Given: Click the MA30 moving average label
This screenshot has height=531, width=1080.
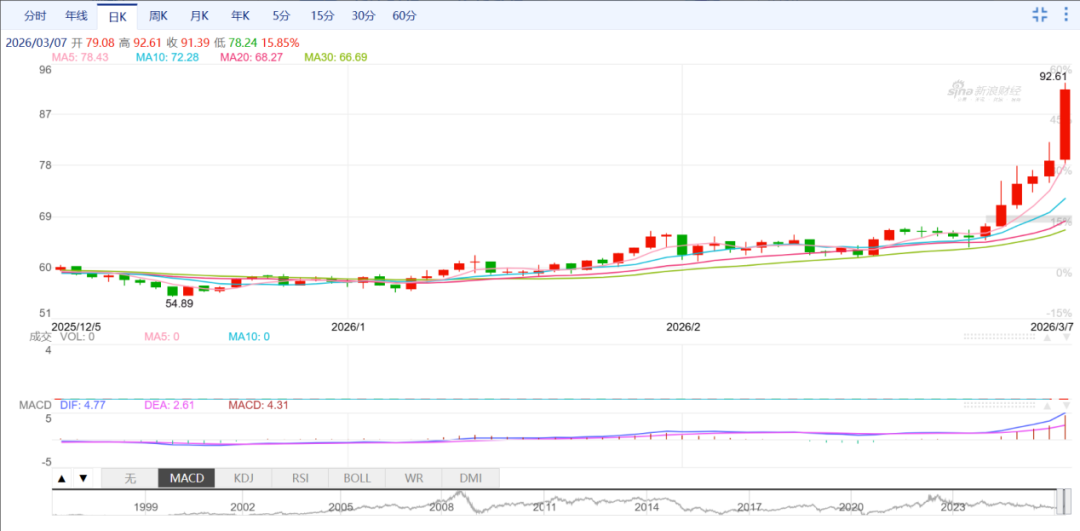Looking at the screenshot, I should tap(335, 57).
